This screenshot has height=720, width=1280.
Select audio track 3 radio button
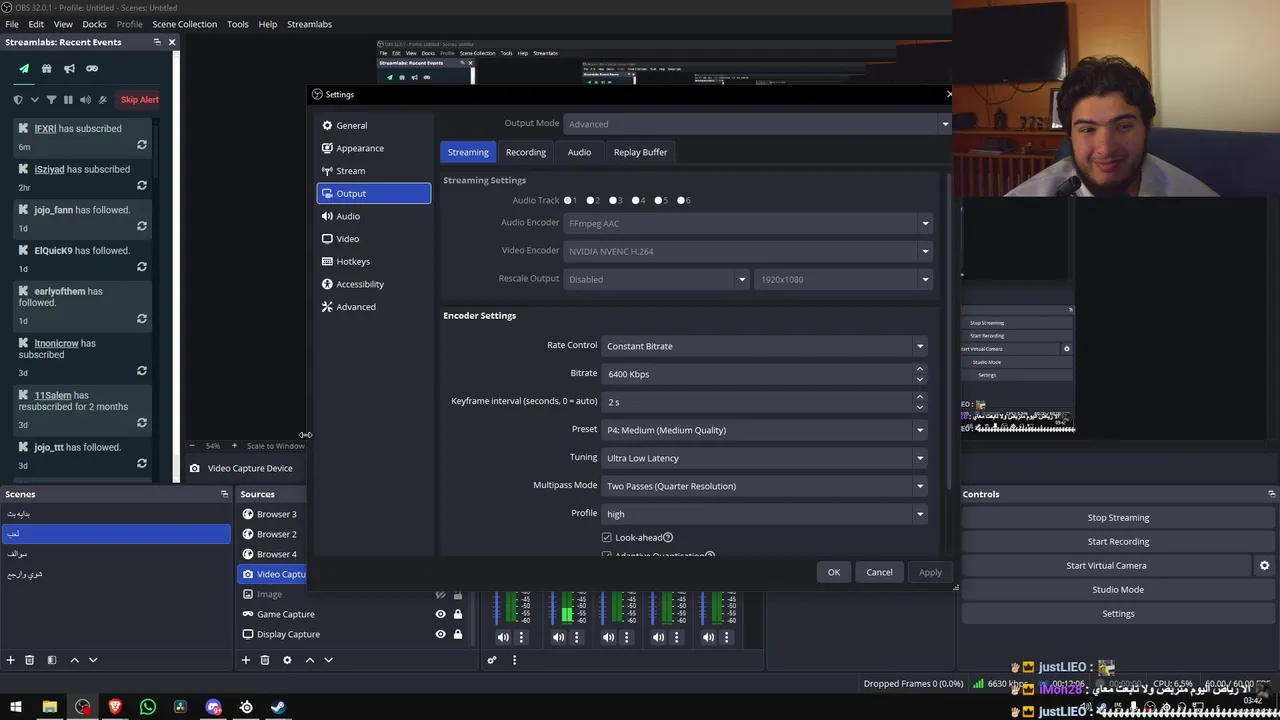tap(614, 200)
